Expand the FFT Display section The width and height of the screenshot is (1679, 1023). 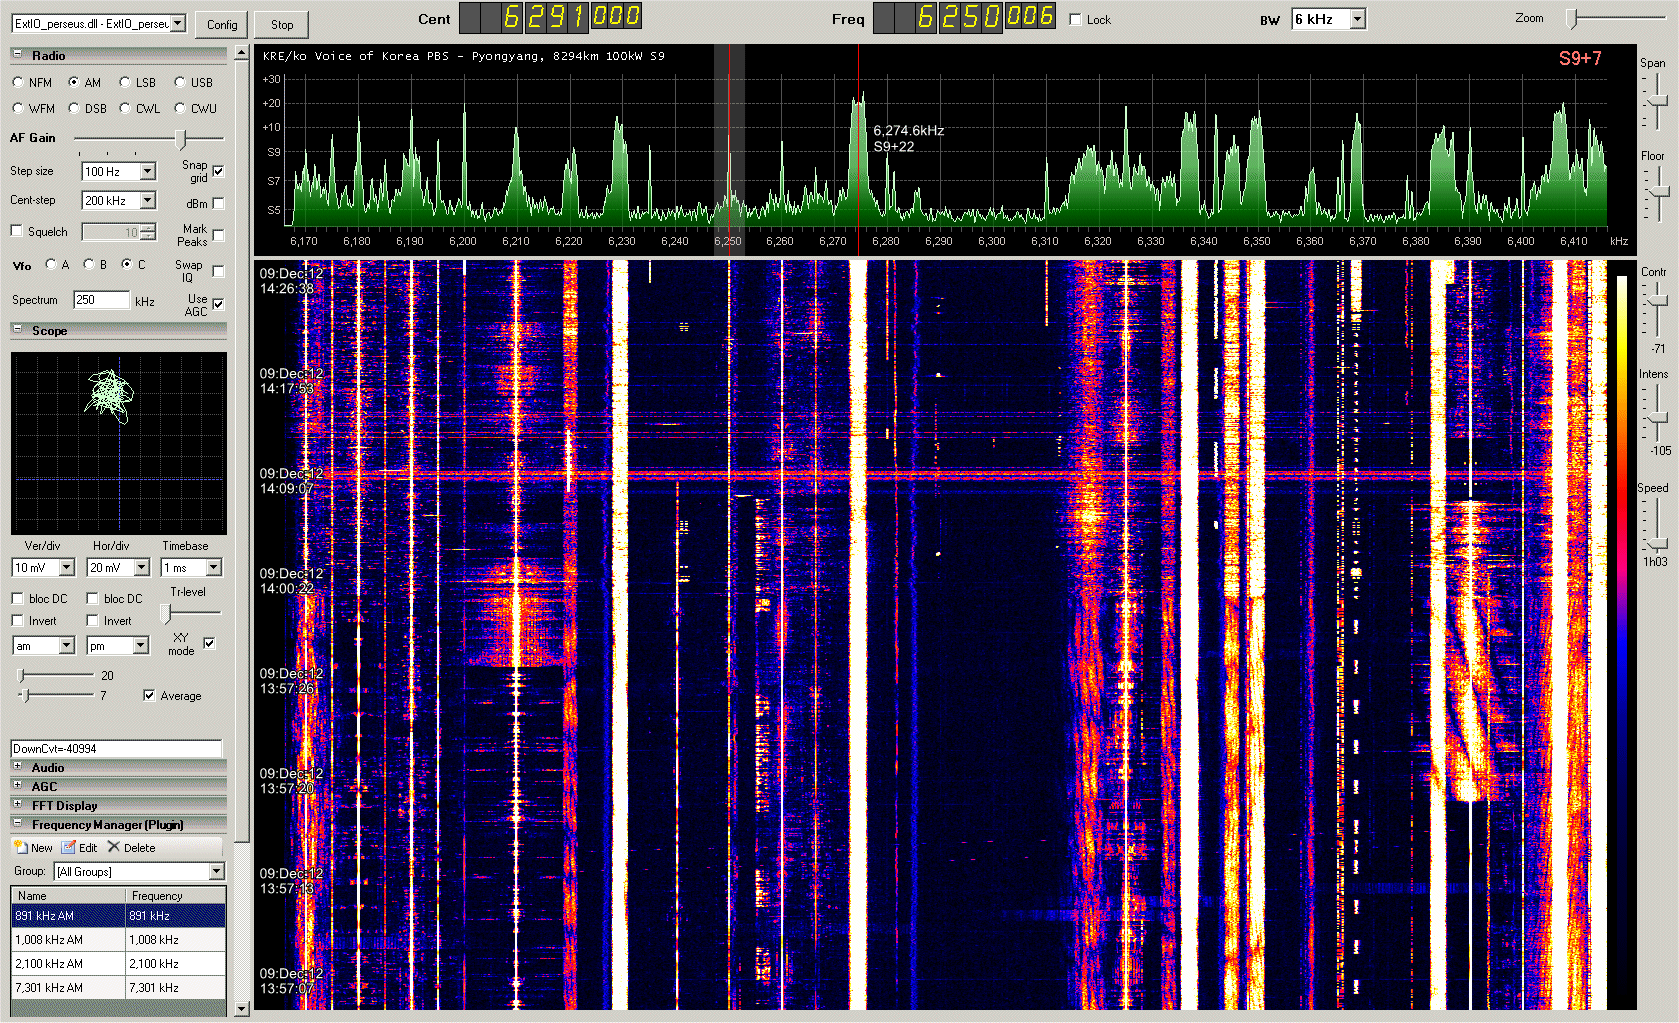[17, 804]
